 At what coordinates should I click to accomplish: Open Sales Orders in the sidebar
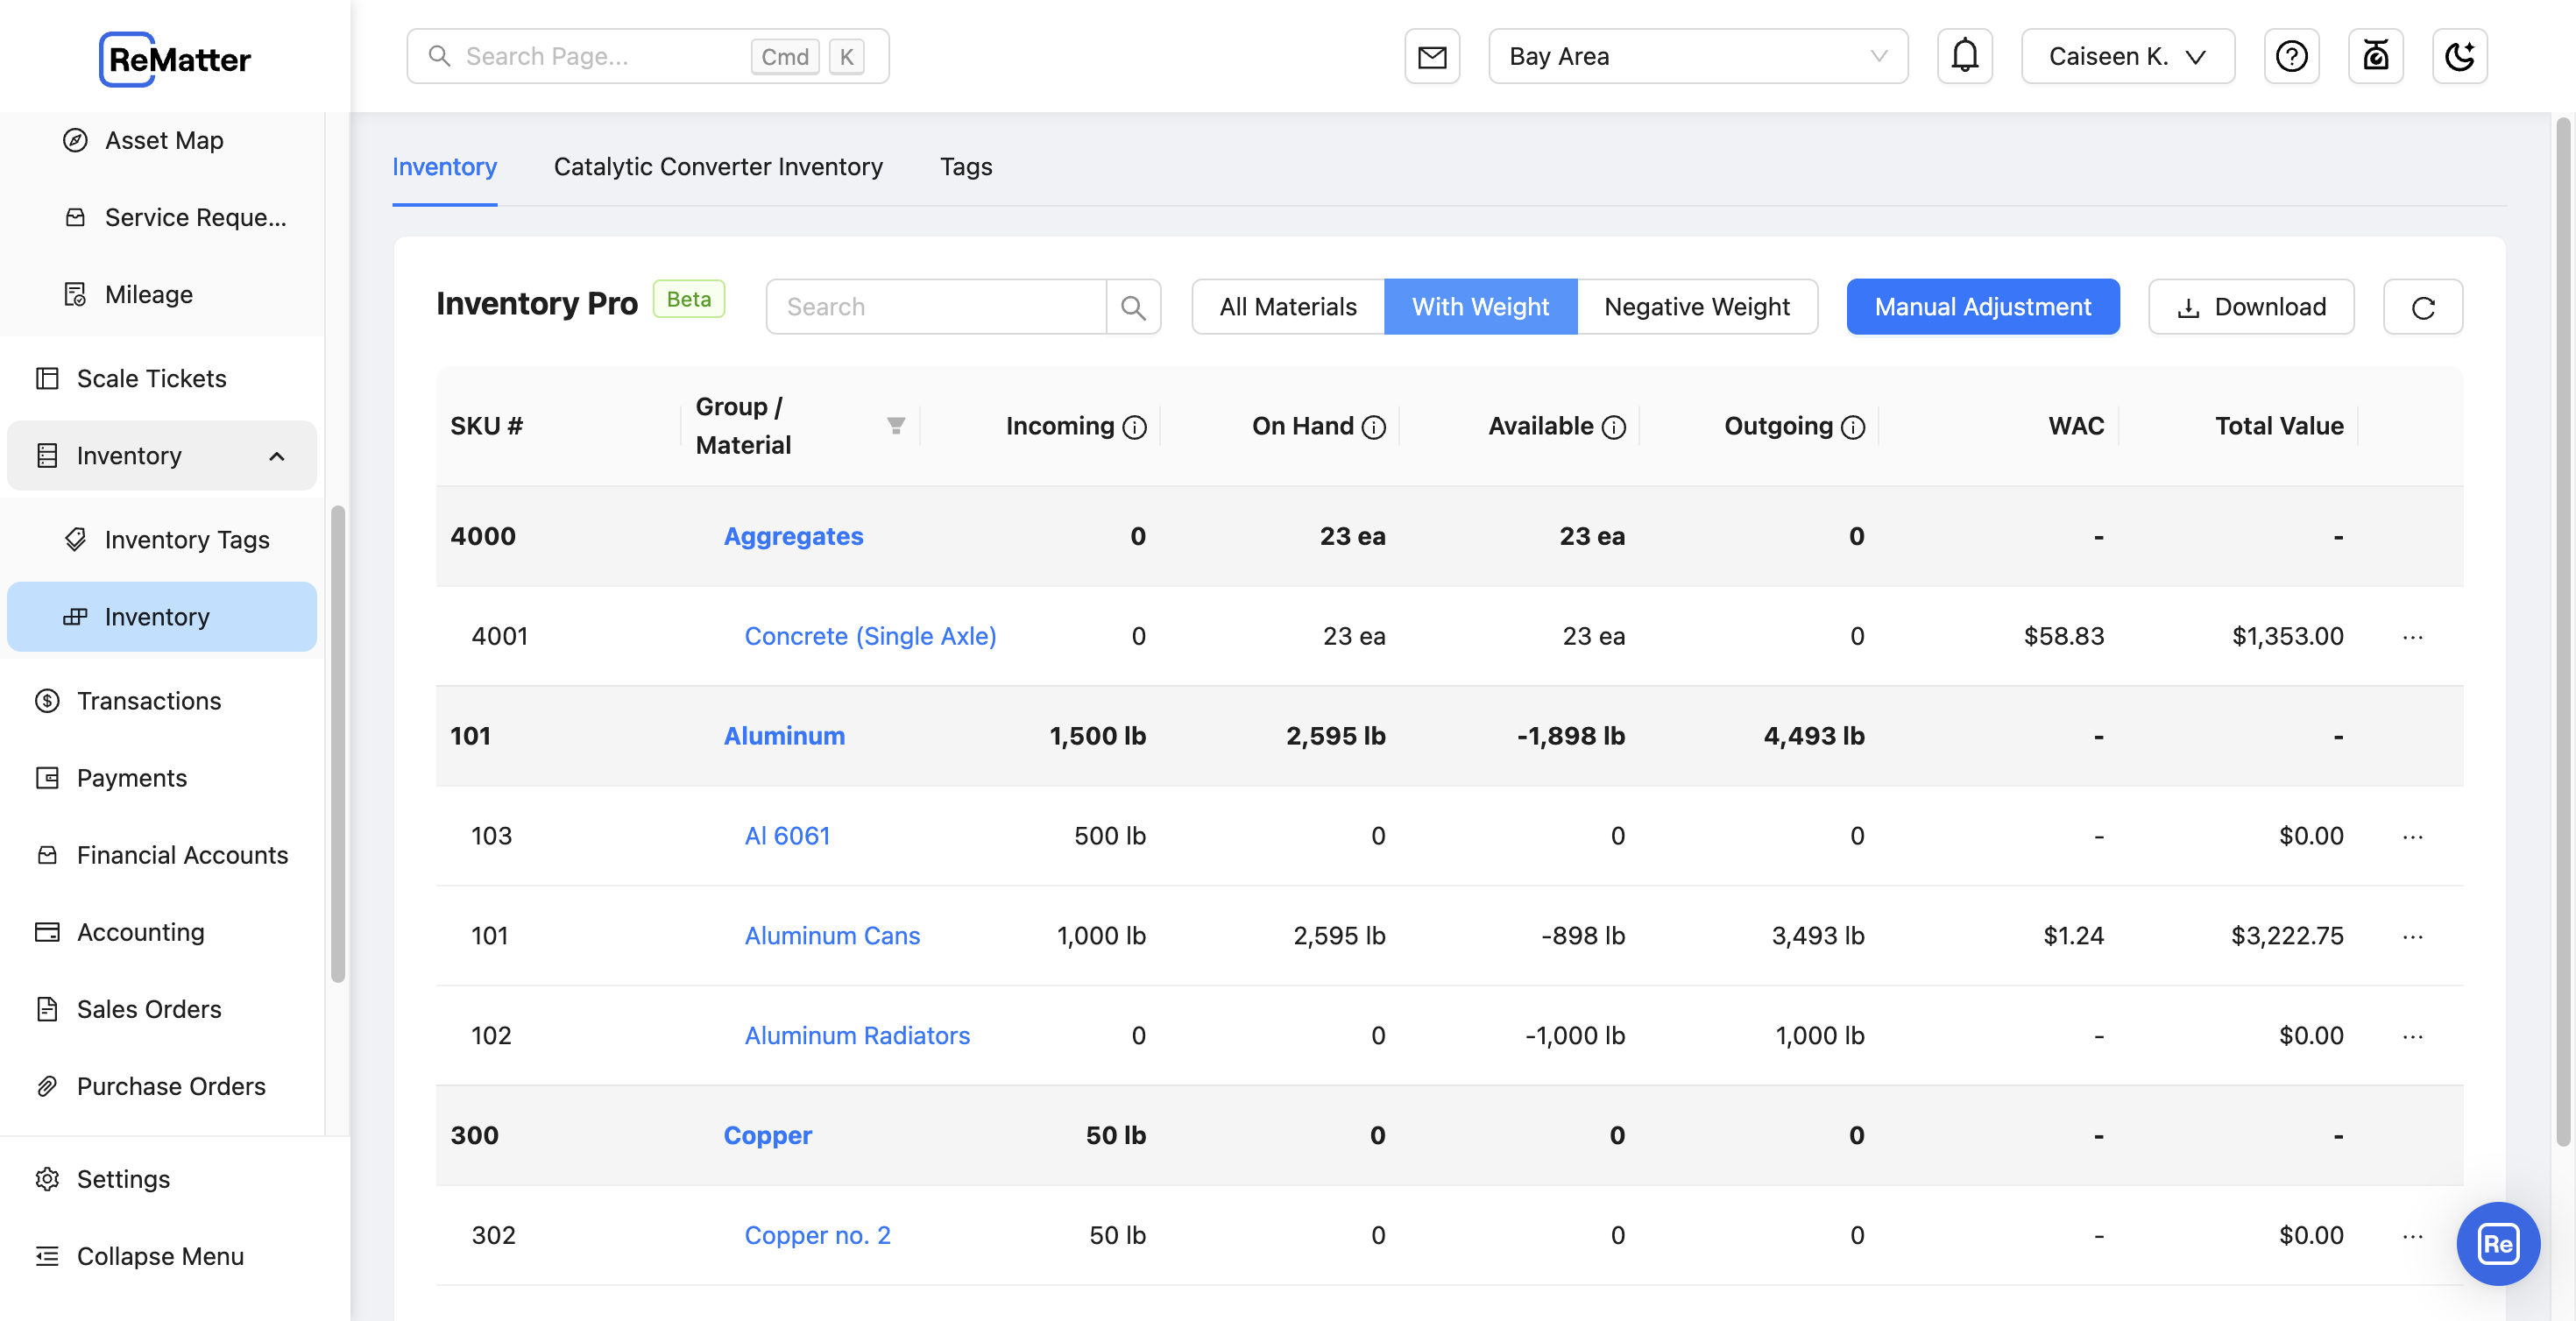tap(162, 1008)
